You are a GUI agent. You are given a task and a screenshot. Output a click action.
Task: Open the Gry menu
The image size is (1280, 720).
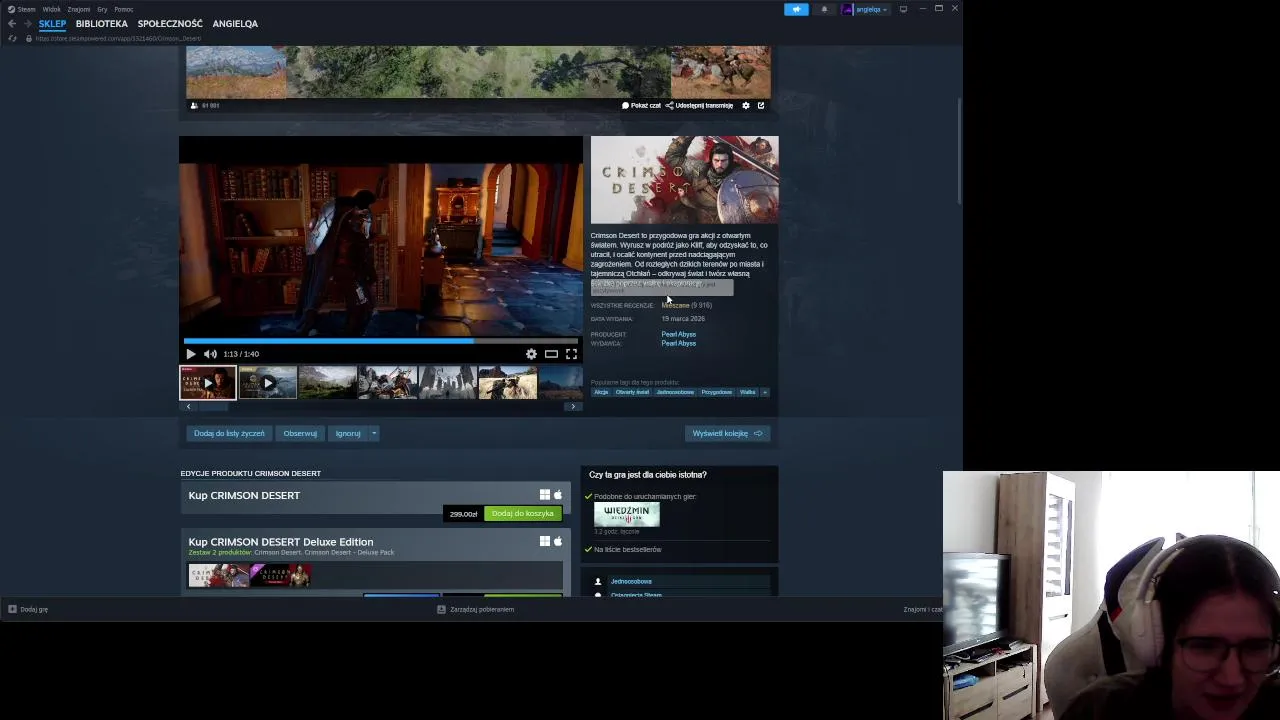click(102, 9)
